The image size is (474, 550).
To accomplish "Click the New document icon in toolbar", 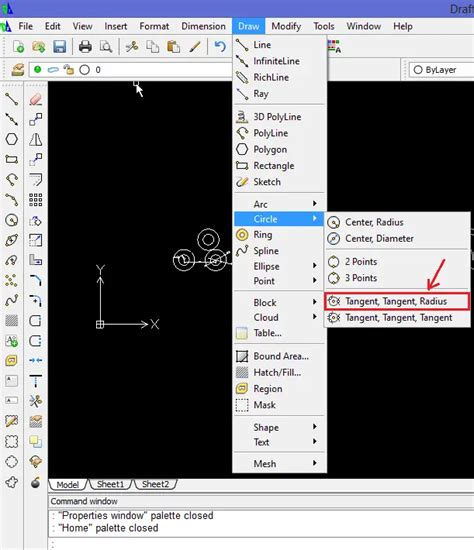I will point(18,46).
